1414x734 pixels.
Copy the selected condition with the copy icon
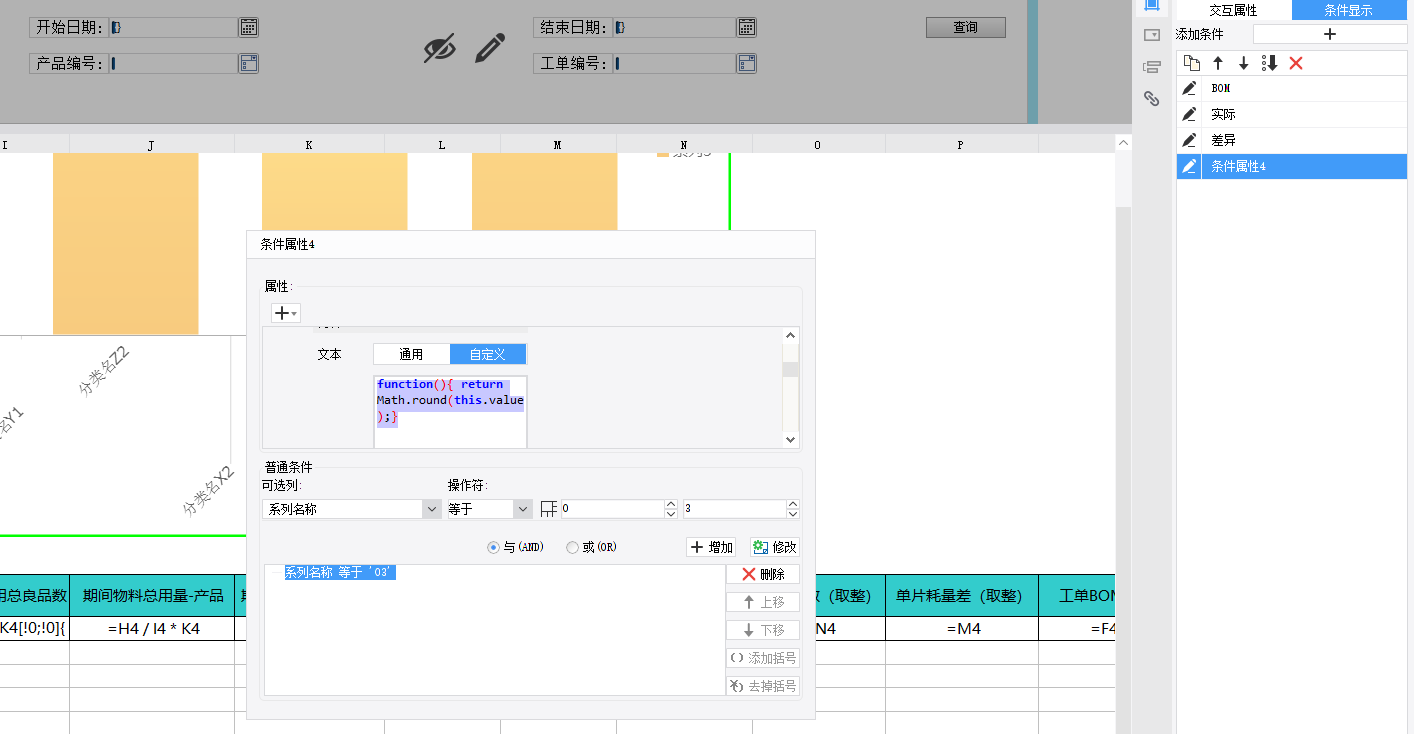(1191, 63)
